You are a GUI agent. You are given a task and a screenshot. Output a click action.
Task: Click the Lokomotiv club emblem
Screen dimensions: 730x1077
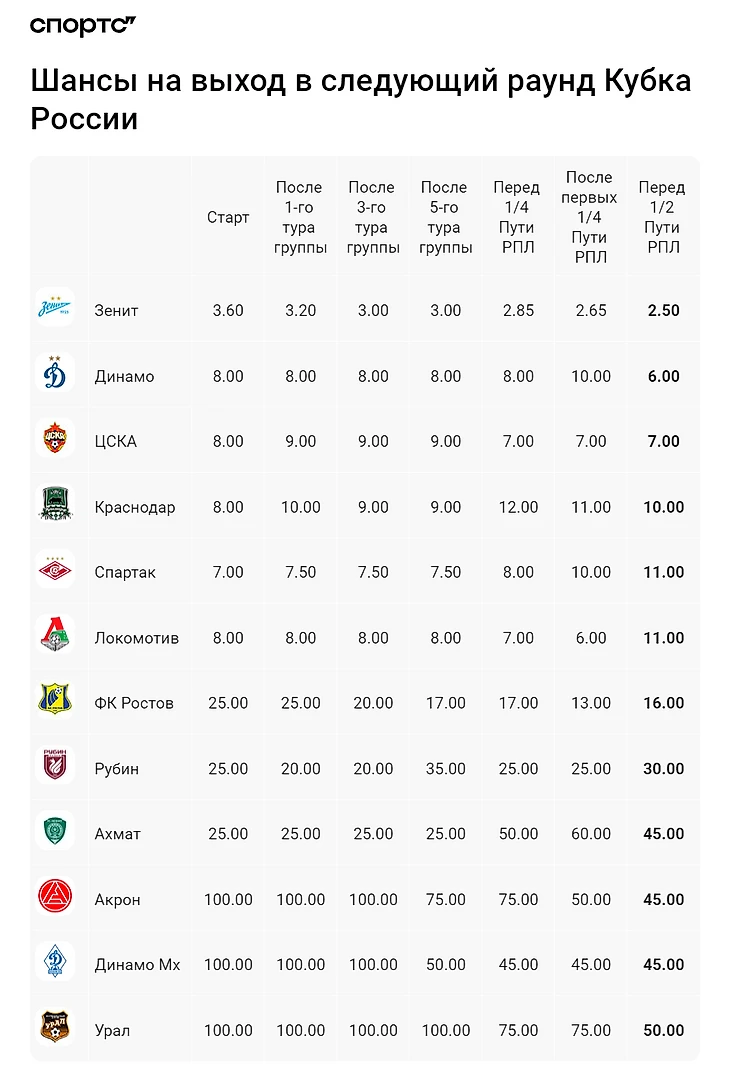[55, 637]
